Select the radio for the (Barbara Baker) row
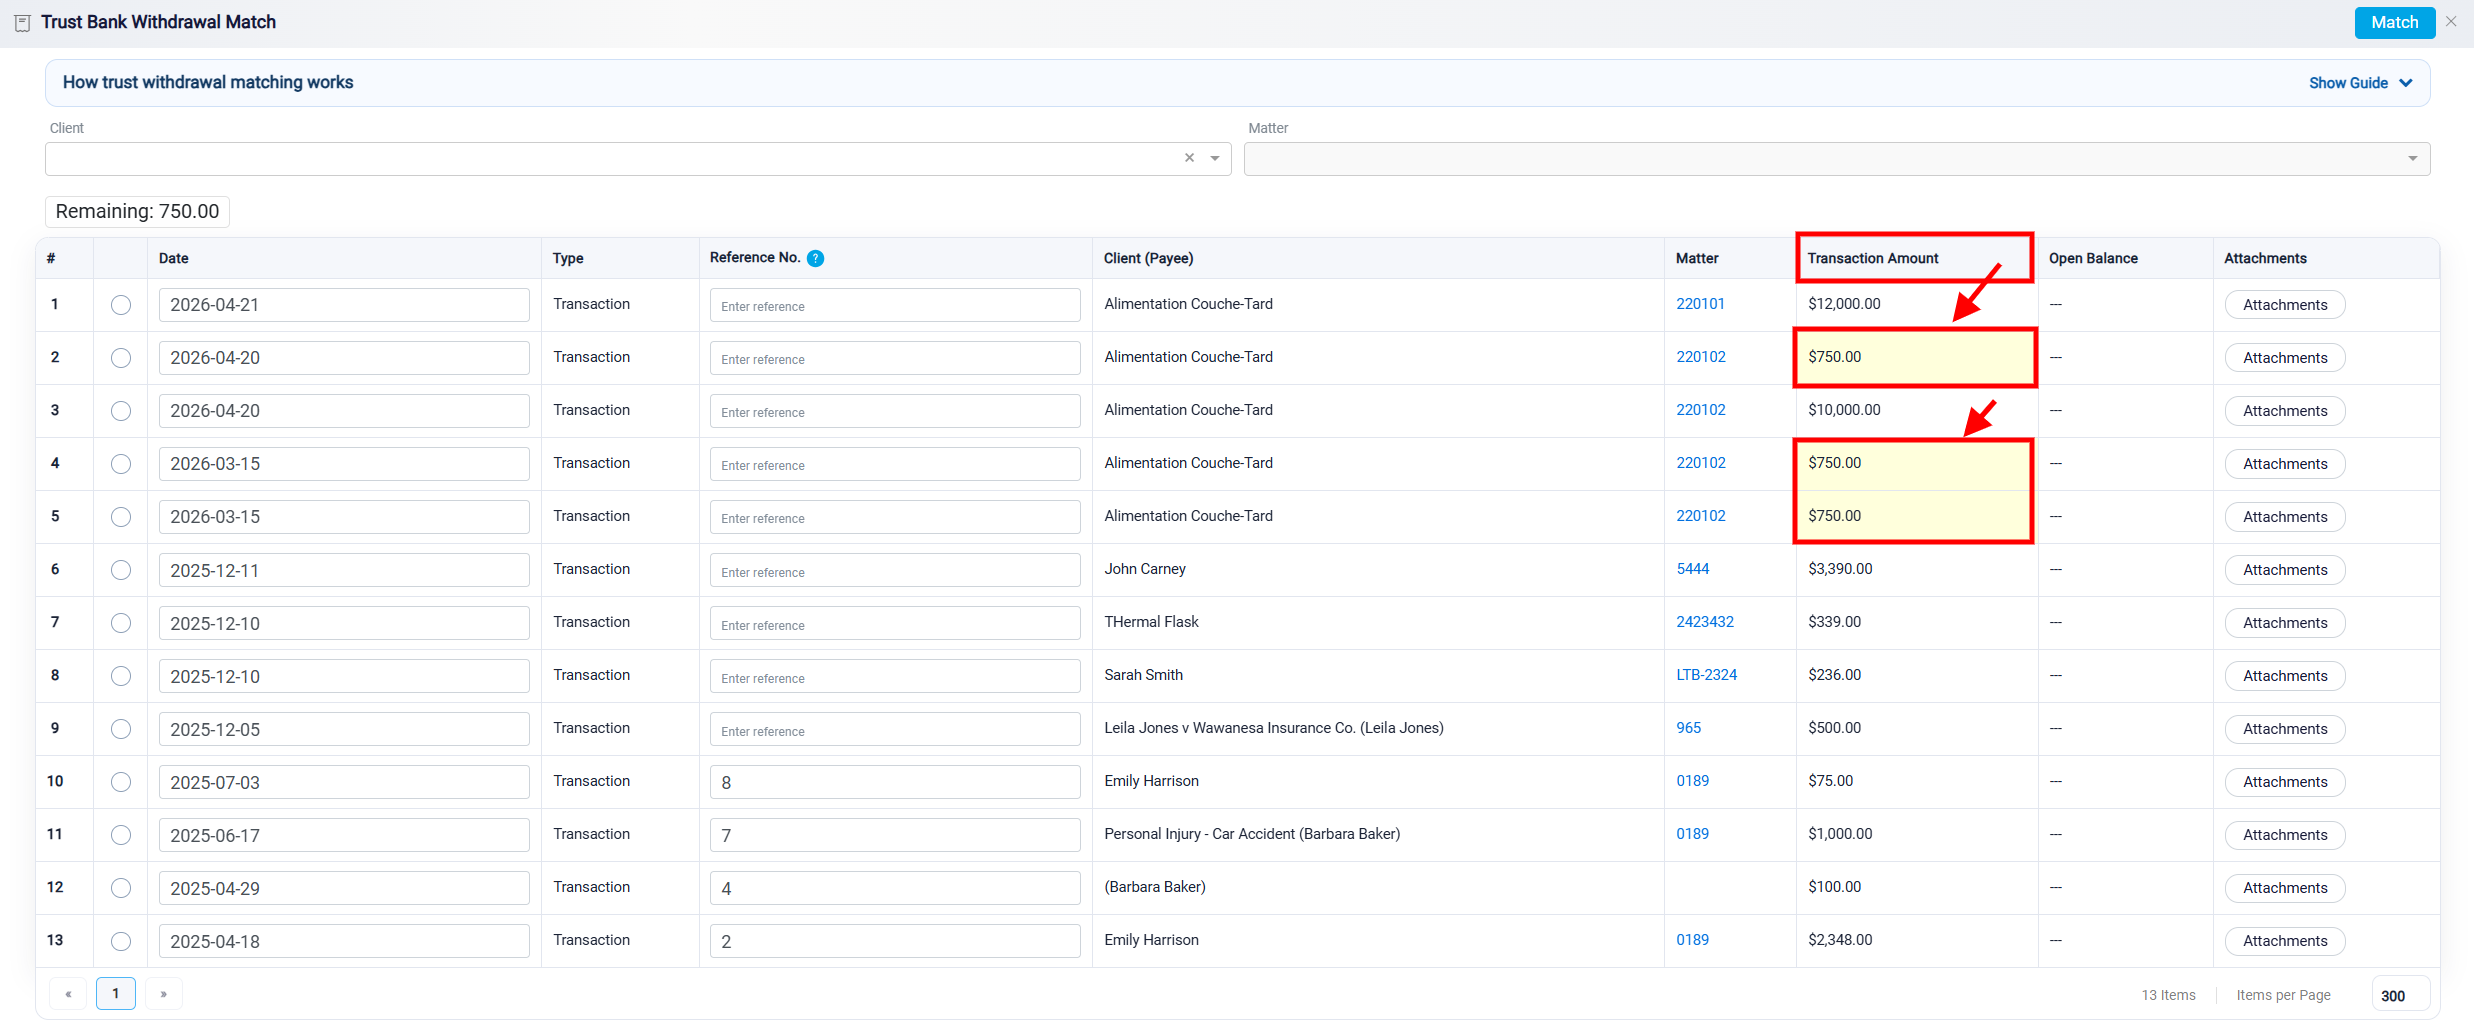Image resolution: width=2474 pixels, height=1022 pixels. click(121, 888)
